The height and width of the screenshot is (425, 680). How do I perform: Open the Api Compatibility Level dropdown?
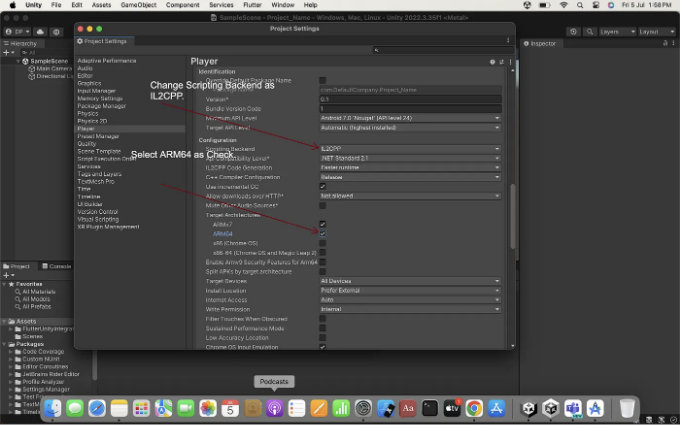click(410, 158)
